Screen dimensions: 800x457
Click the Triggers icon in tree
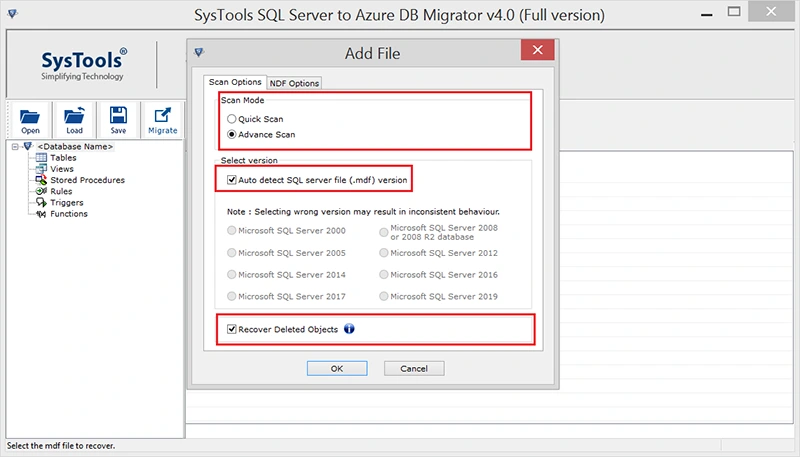(41, 202)
